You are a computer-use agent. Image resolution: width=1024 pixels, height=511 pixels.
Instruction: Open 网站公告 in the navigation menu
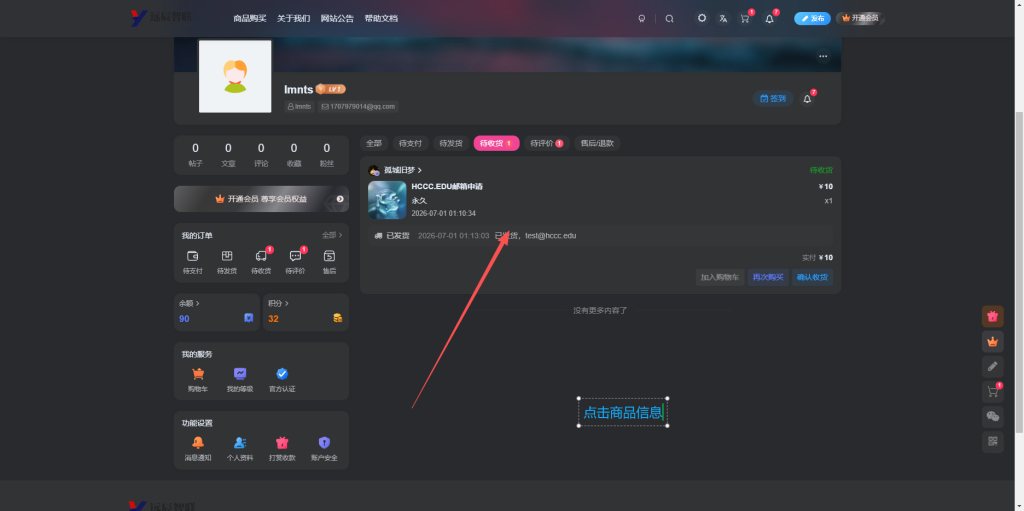pyautogui.click(x=337, y=18)
